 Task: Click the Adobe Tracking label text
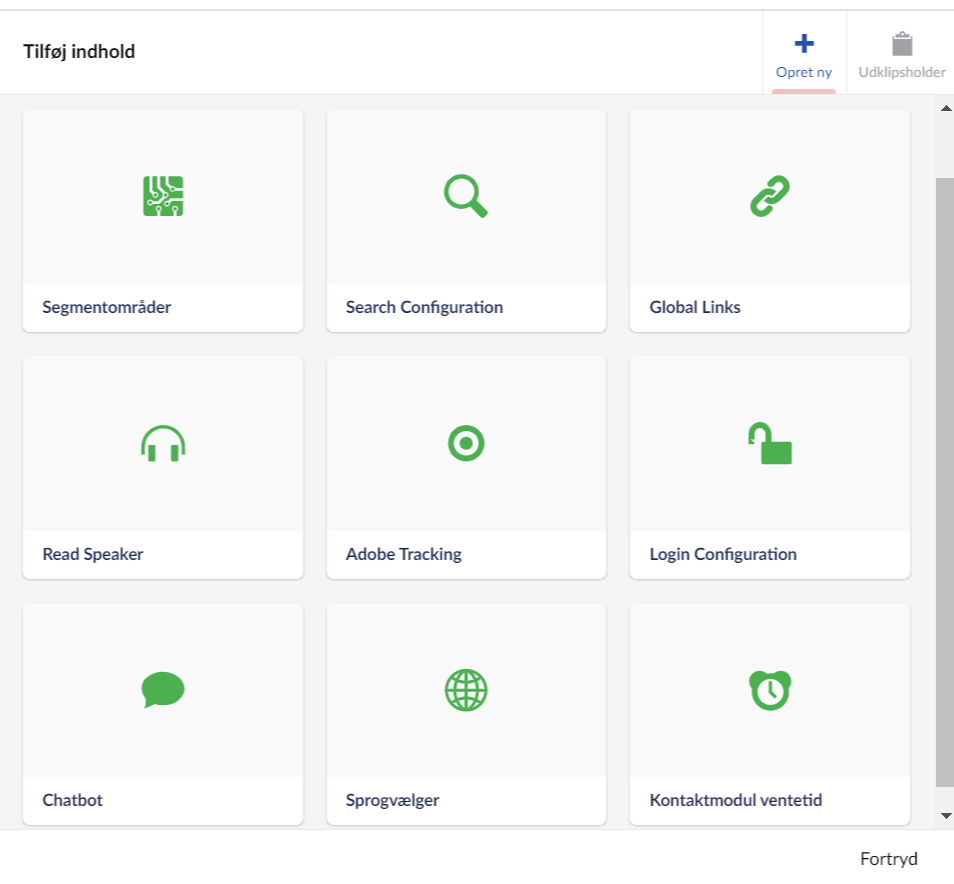click(x=404, y=554)
